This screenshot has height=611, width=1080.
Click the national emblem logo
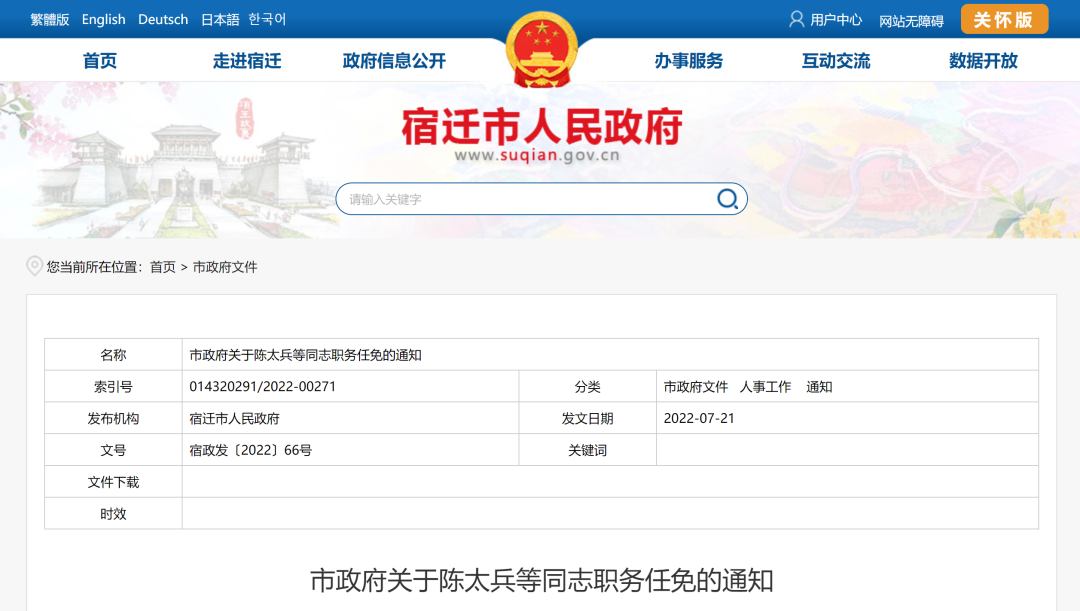click(x=542, y=50)
